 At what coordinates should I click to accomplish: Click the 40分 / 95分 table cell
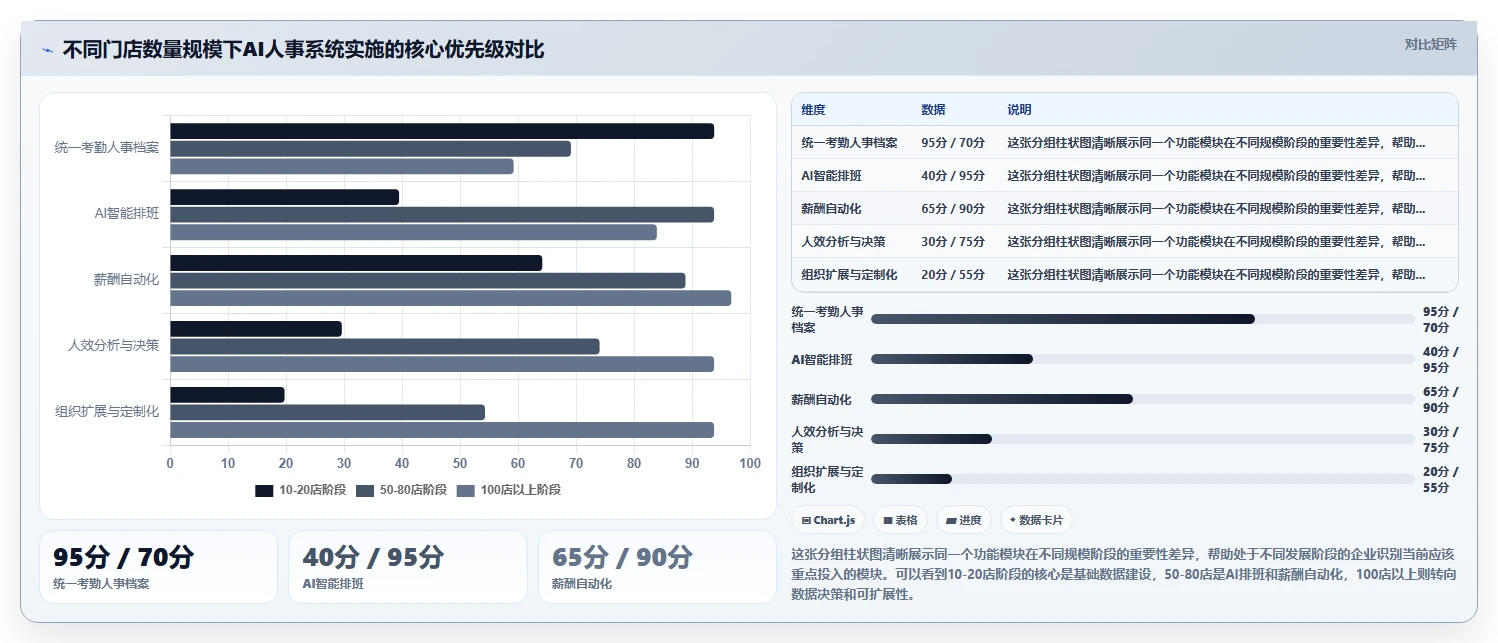[953, 176]
